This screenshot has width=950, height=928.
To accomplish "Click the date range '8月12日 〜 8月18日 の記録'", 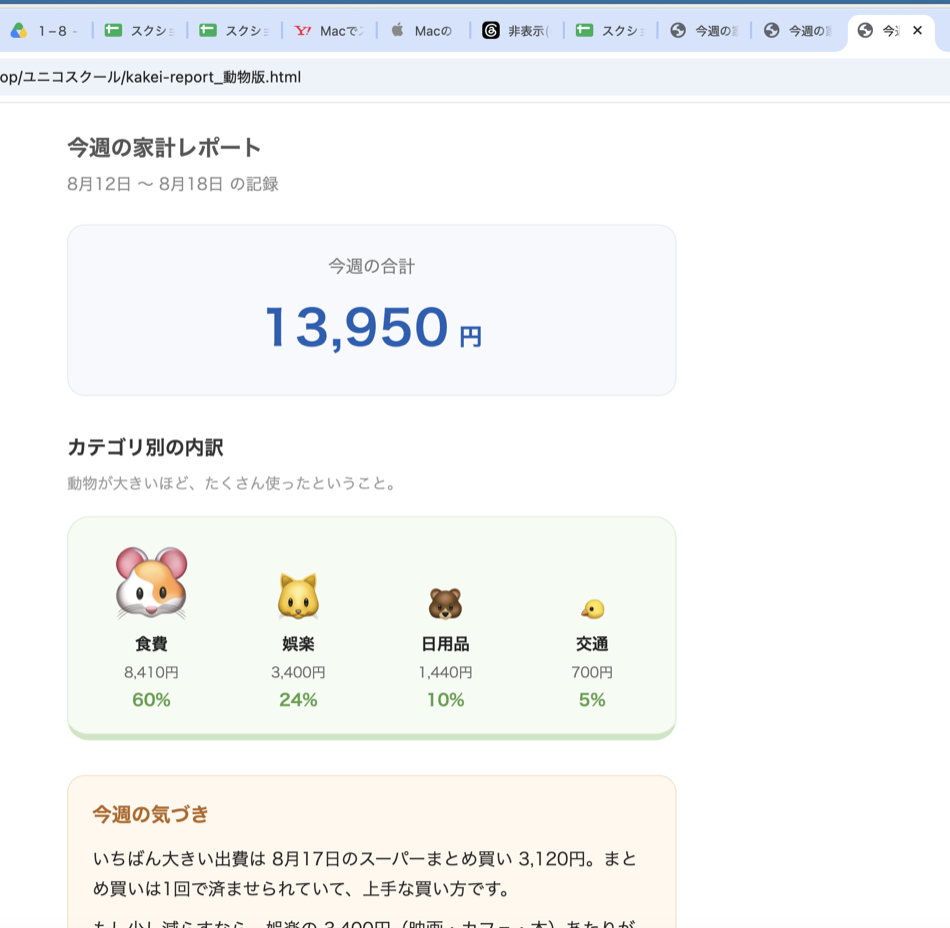I will pos(173,184).
